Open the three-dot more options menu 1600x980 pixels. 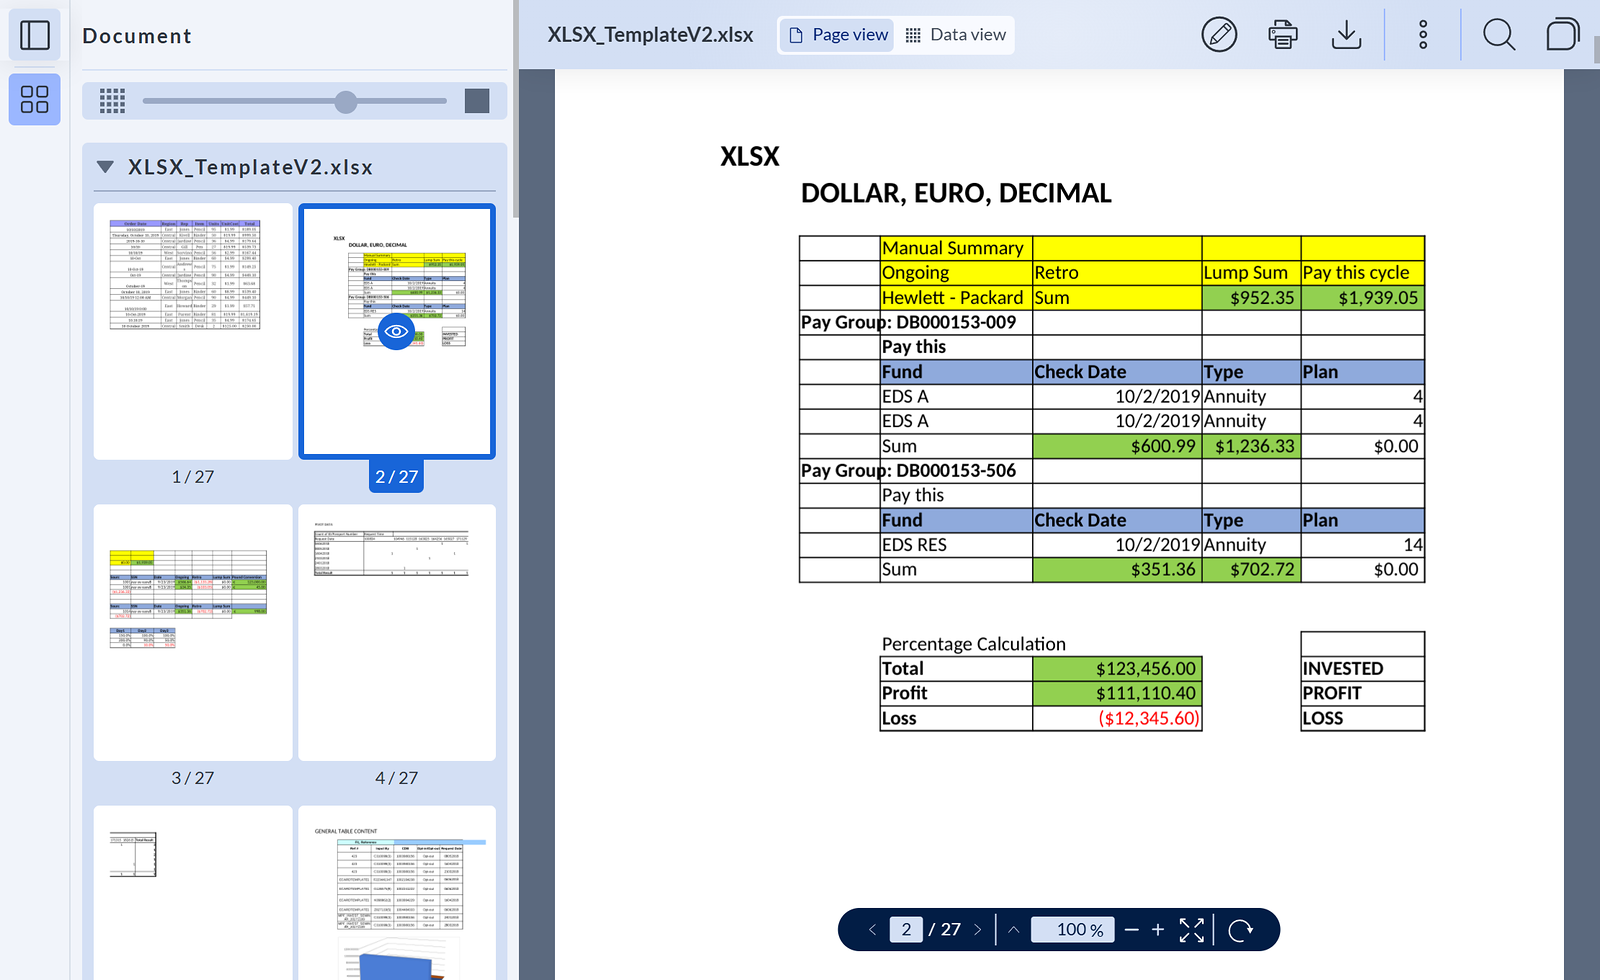pyautogui.click(x=1423, y=35)
